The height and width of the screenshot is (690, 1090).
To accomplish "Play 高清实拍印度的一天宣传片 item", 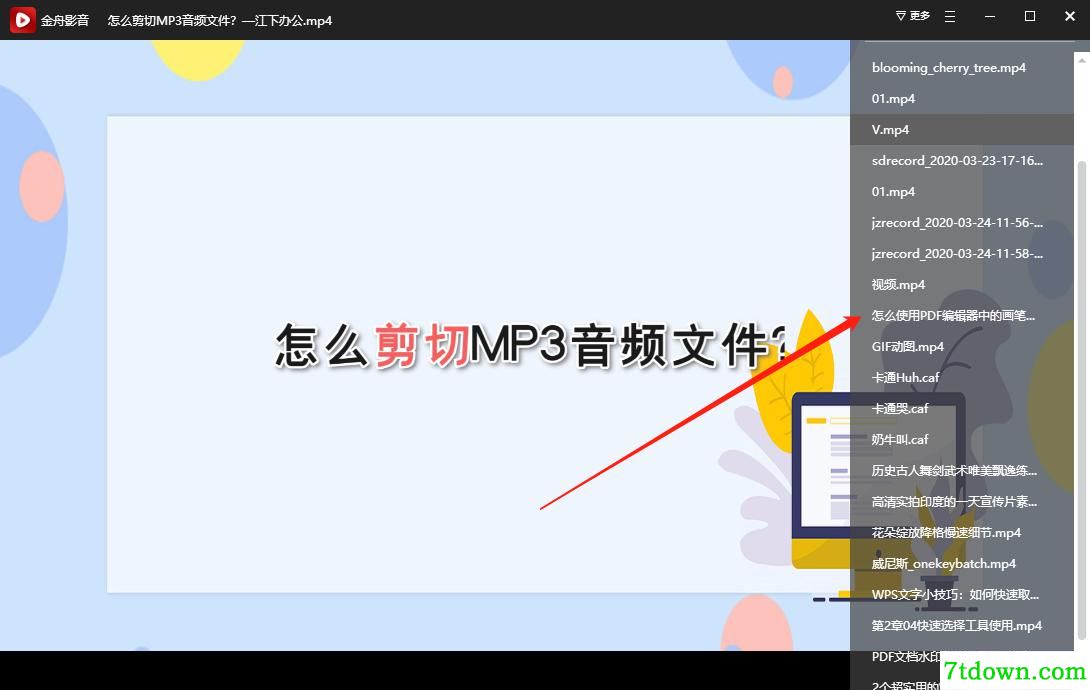I will [x=962, y=501].
